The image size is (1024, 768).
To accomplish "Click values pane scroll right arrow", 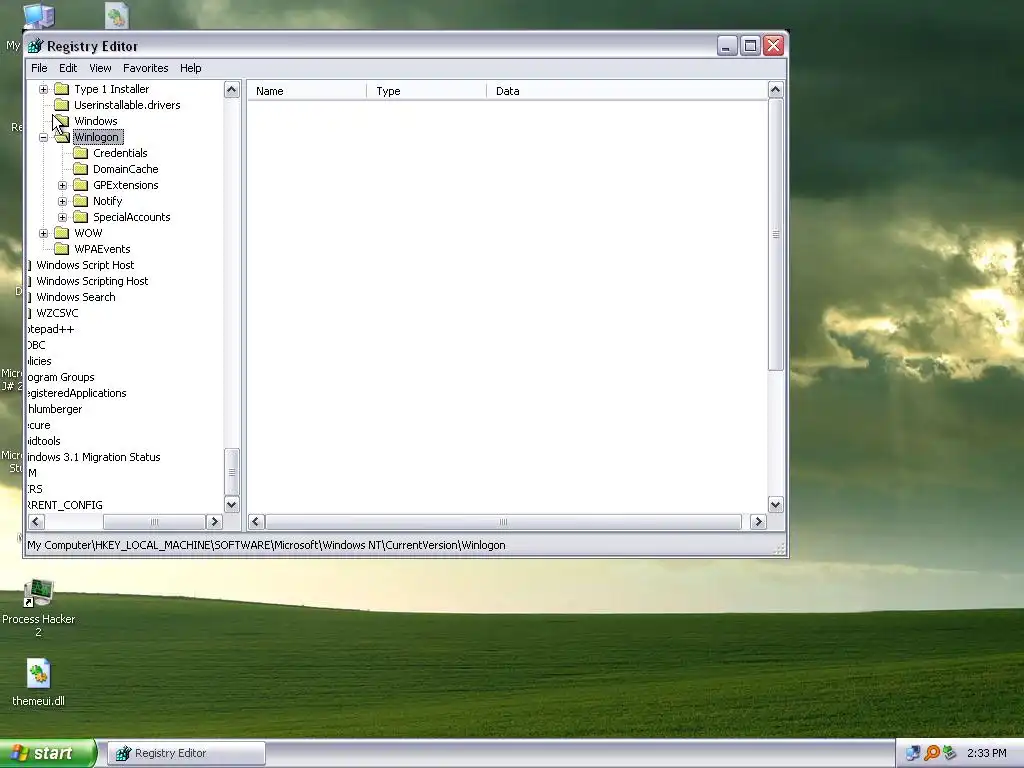I will click(x=758, y=521).
